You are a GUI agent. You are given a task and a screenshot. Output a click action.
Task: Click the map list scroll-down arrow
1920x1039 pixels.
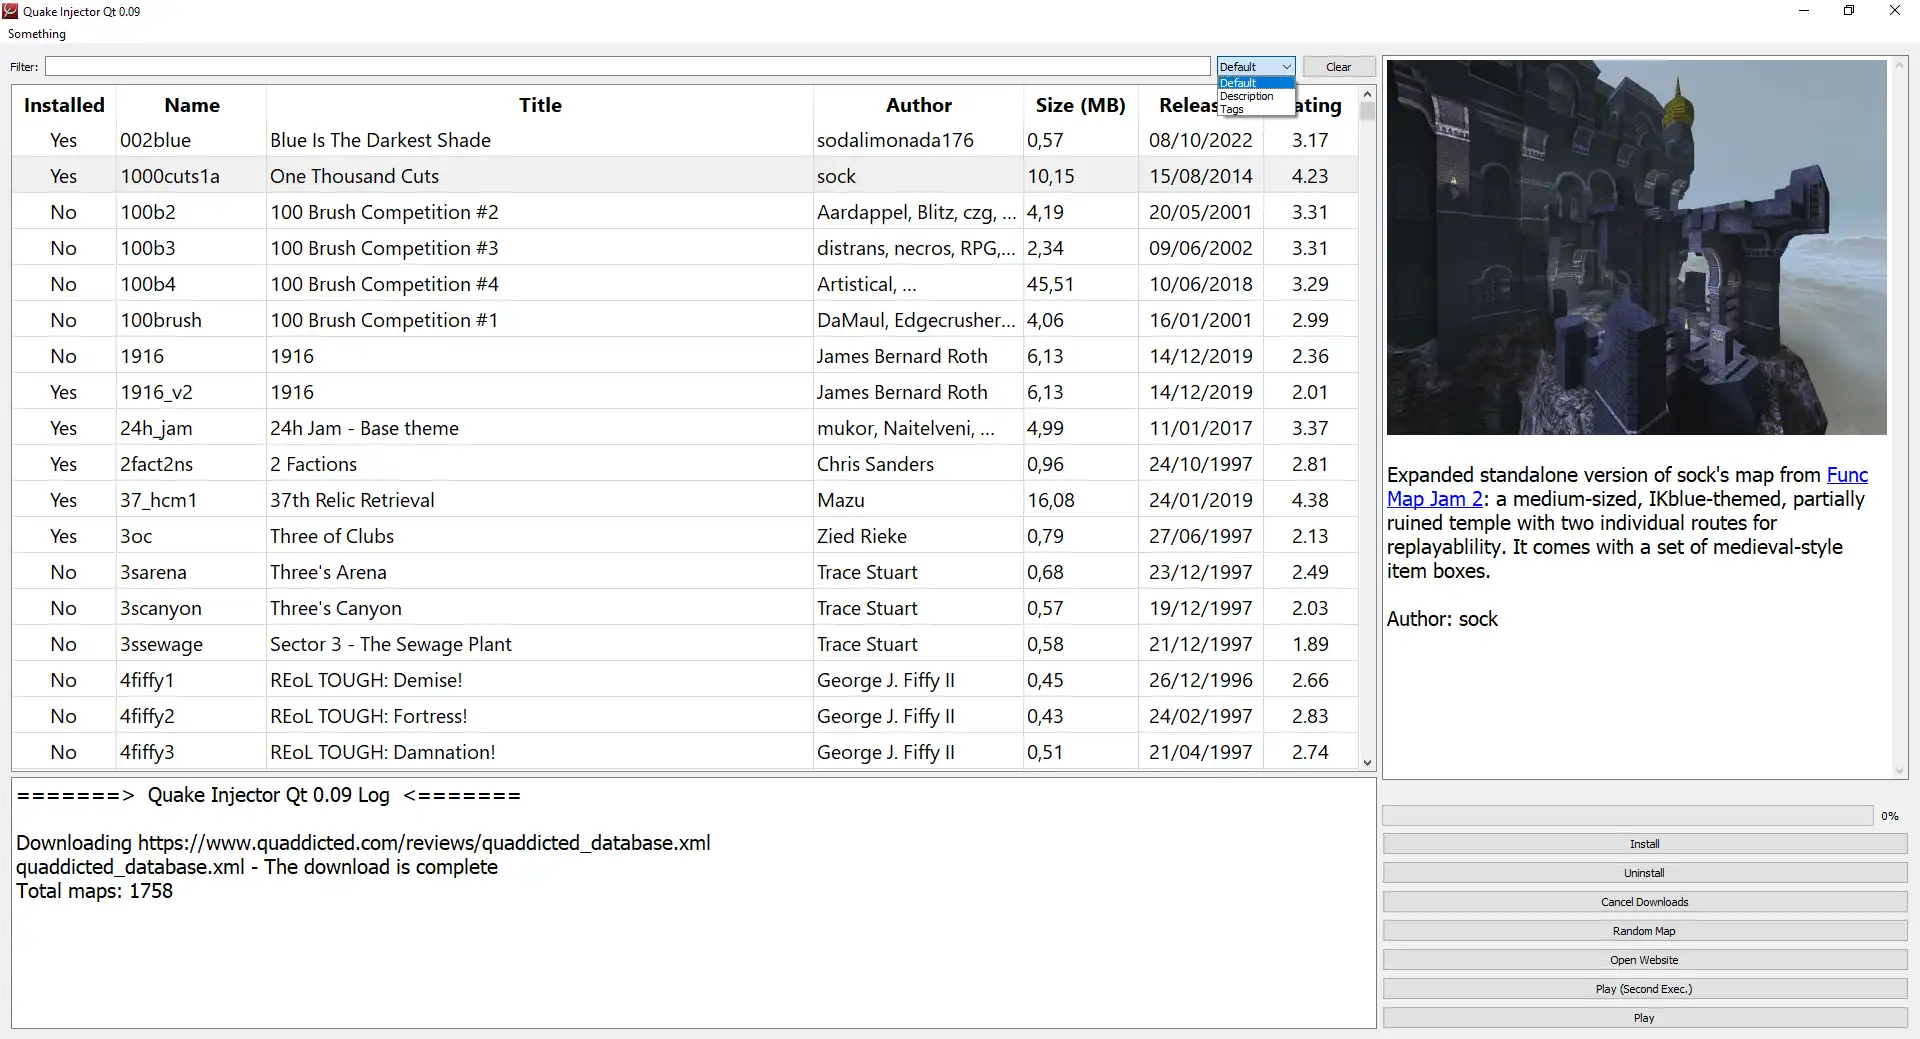pyautogui.click(x=1367, y=762)
